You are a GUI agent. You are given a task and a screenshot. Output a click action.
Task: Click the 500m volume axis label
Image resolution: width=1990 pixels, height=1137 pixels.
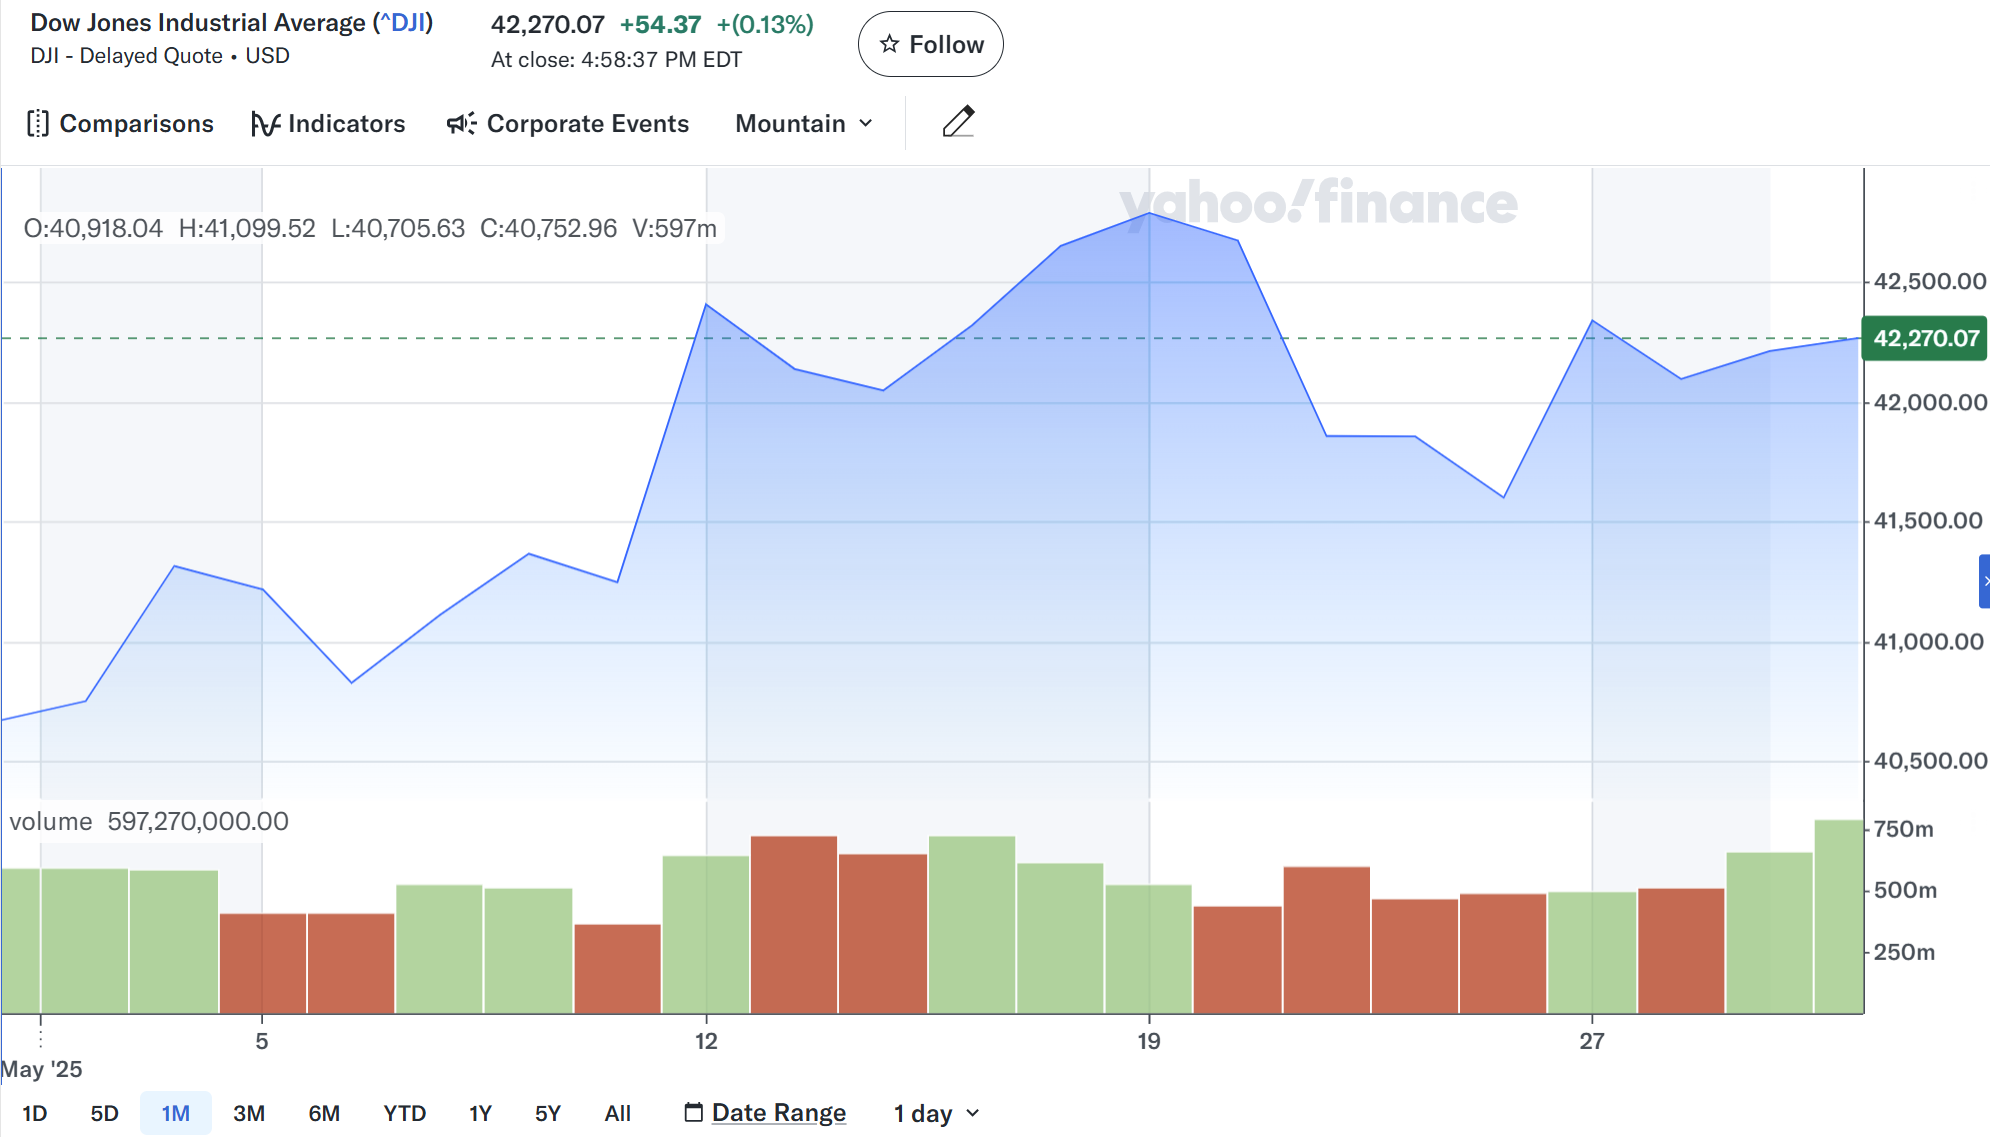pyautogui.click(x=1905, y=890)
